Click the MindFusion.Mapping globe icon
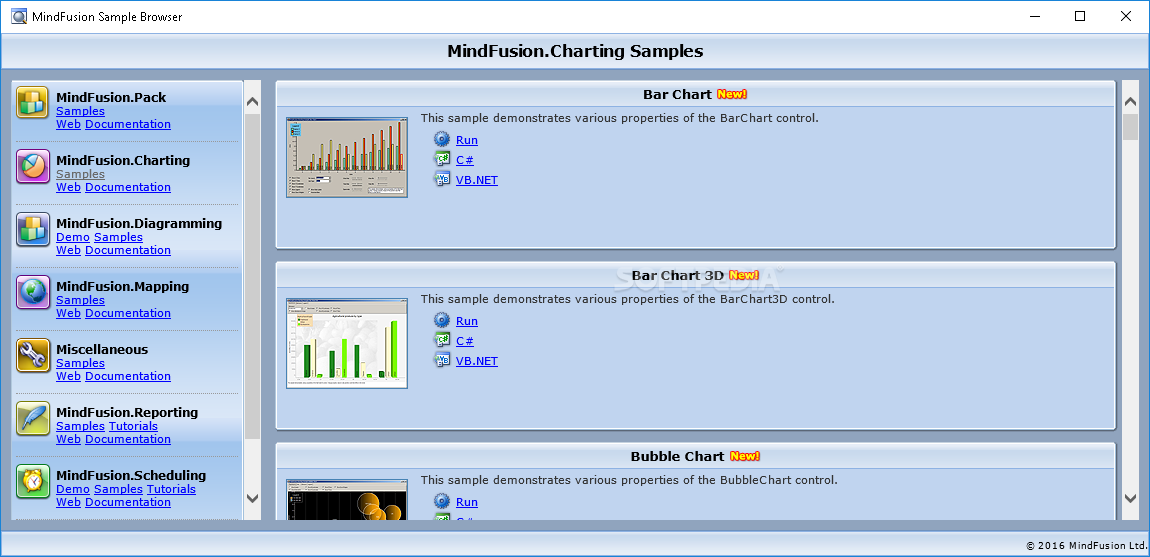The height and width of the screenshot is (557, 1150). [33, 292]
